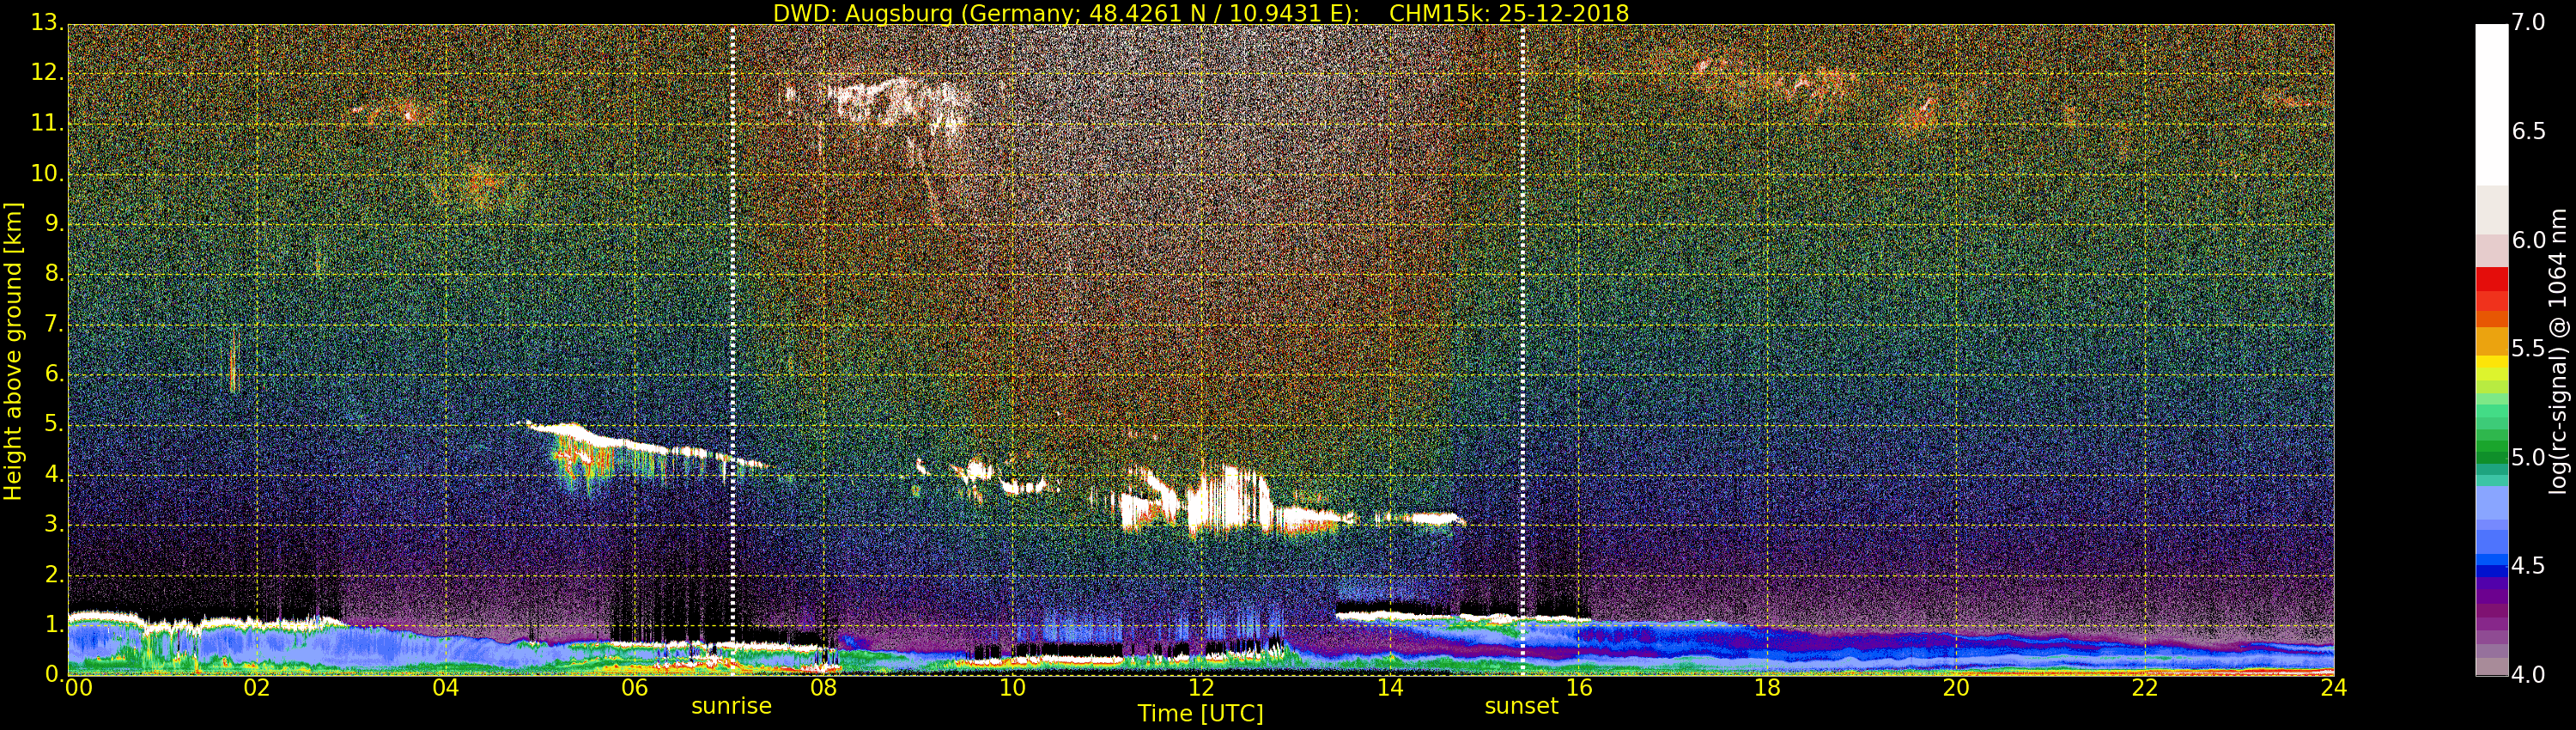Click the 12 tick on time axis

(1201, 688)
